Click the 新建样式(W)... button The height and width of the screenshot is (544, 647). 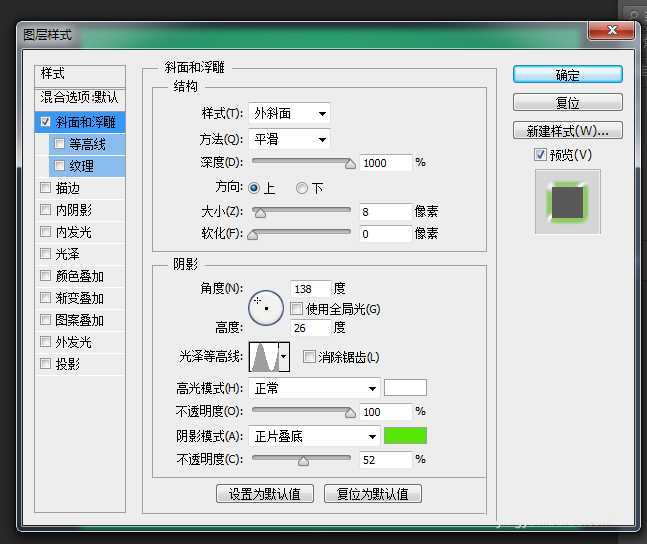tap(567, 131)
